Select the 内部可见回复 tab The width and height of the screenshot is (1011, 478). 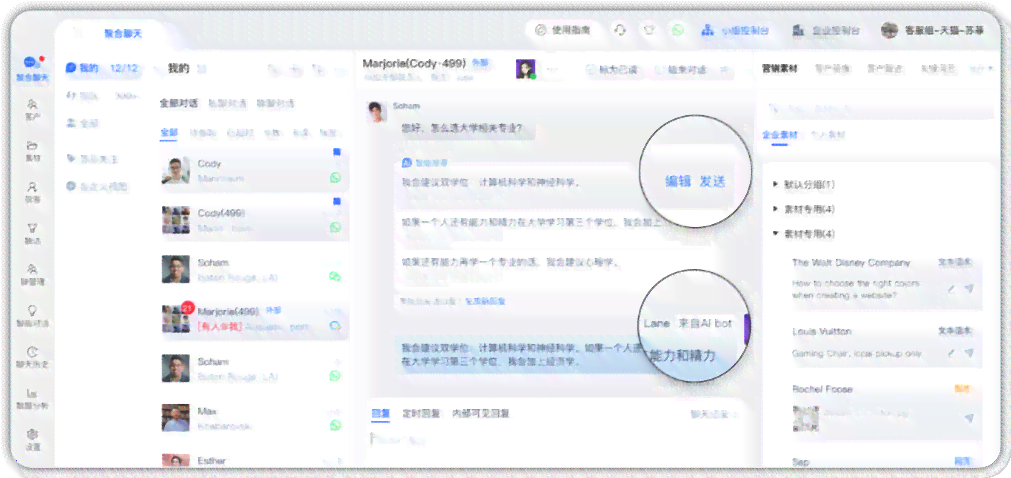[x=480, y=413]
